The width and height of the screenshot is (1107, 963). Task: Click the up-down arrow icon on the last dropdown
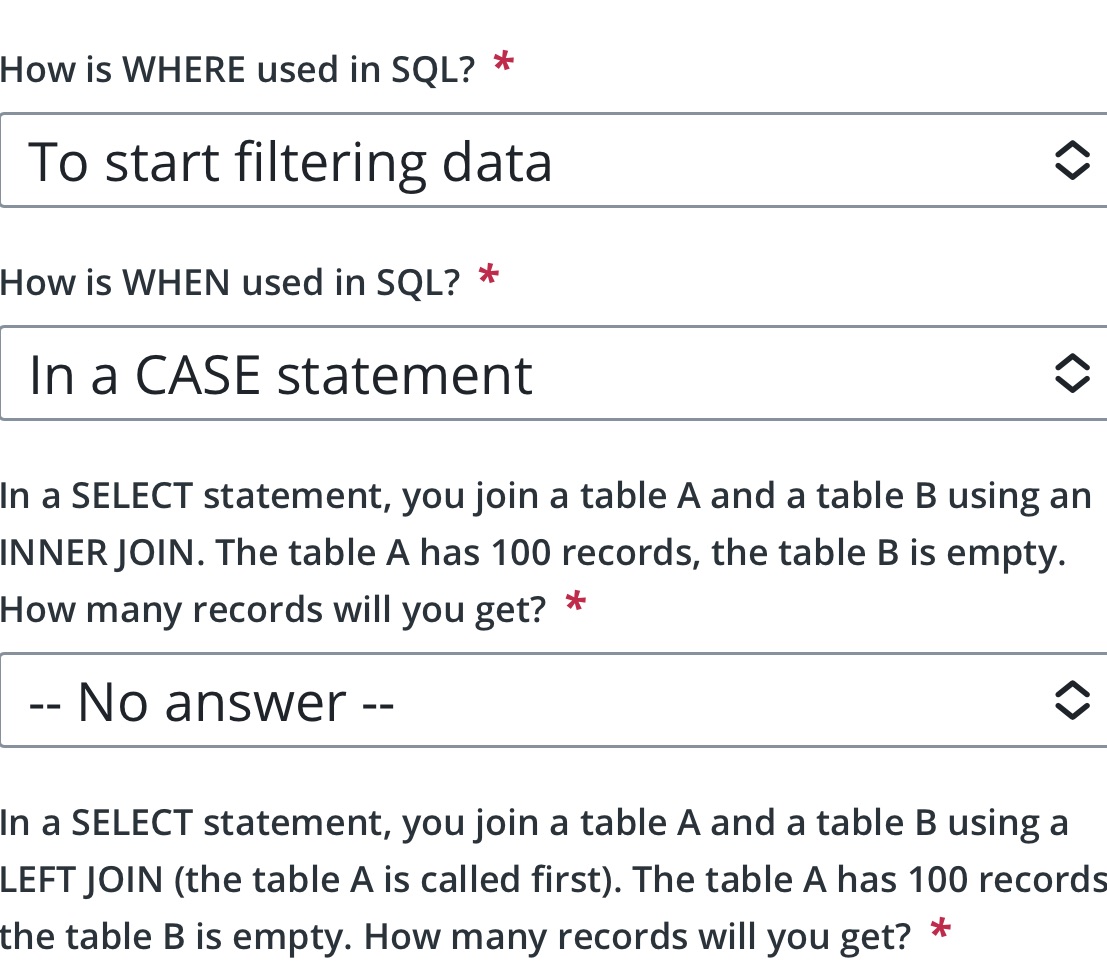[1071, 700]
